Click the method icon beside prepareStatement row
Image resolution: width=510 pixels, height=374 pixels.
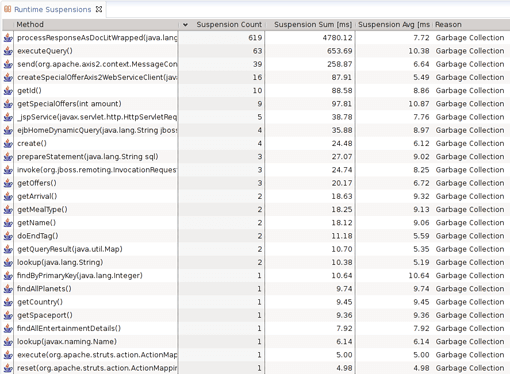[x=8, y=157]
